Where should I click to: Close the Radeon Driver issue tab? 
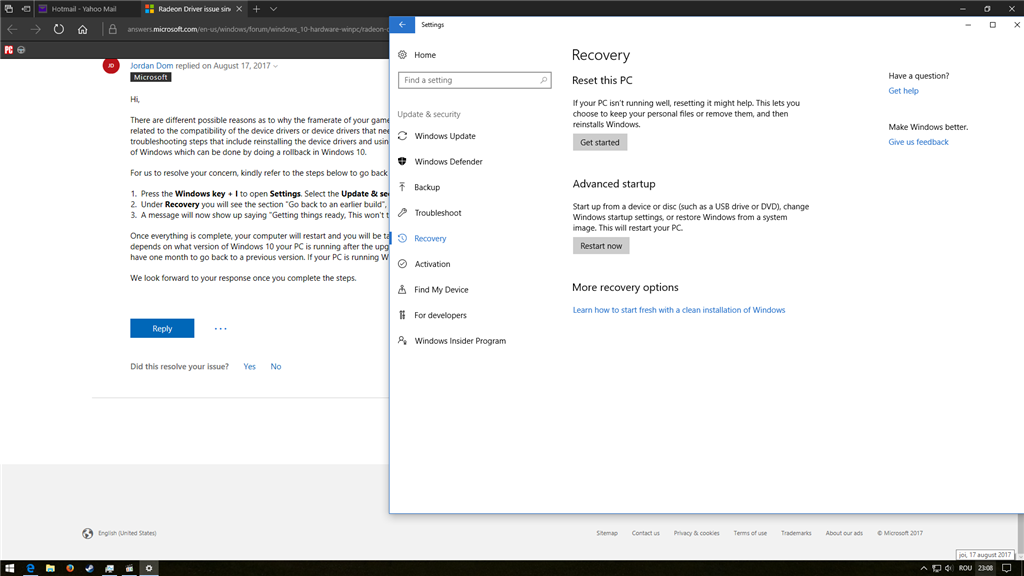(239, 9)
